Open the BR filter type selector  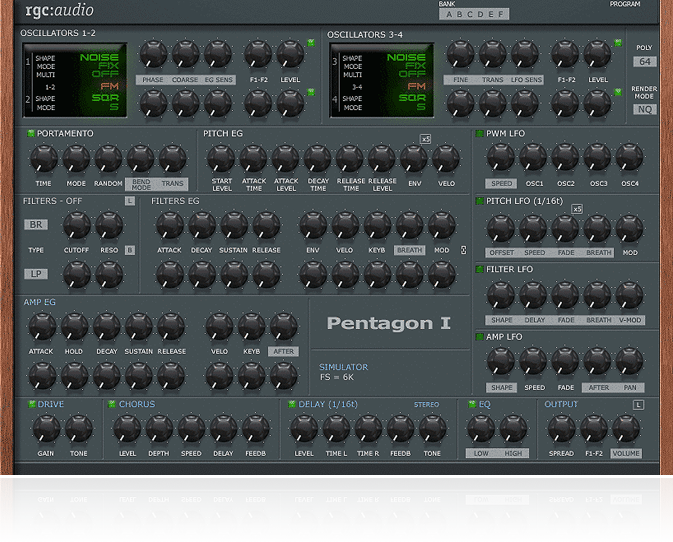point(36,224)
